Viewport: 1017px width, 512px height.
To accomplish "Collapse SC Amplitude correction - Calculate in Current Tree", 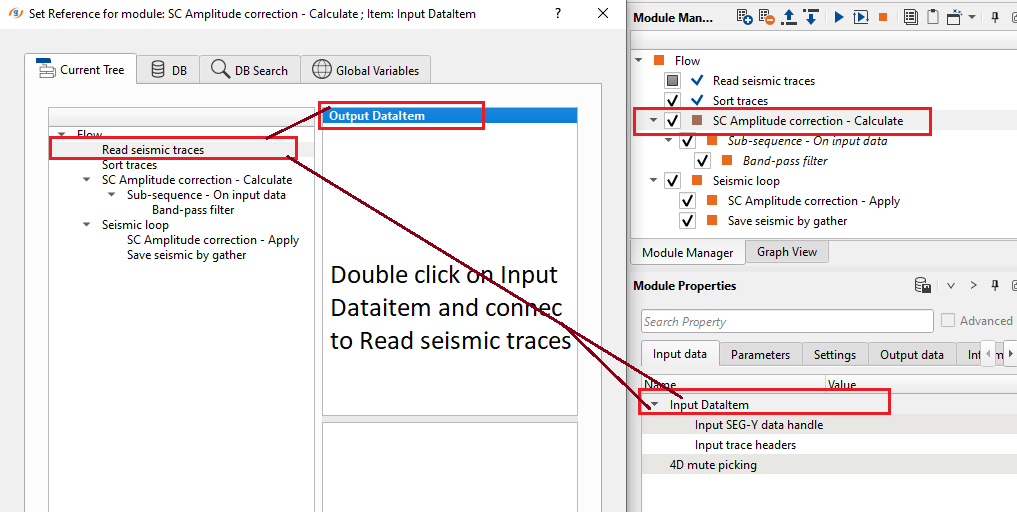I will (87, 180).
